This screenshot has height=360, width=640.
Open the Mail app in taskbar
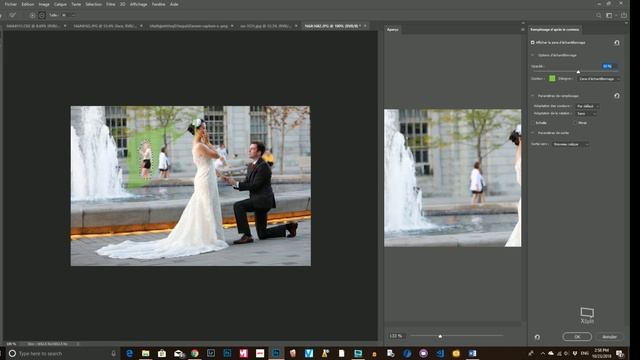coord(178,353)
